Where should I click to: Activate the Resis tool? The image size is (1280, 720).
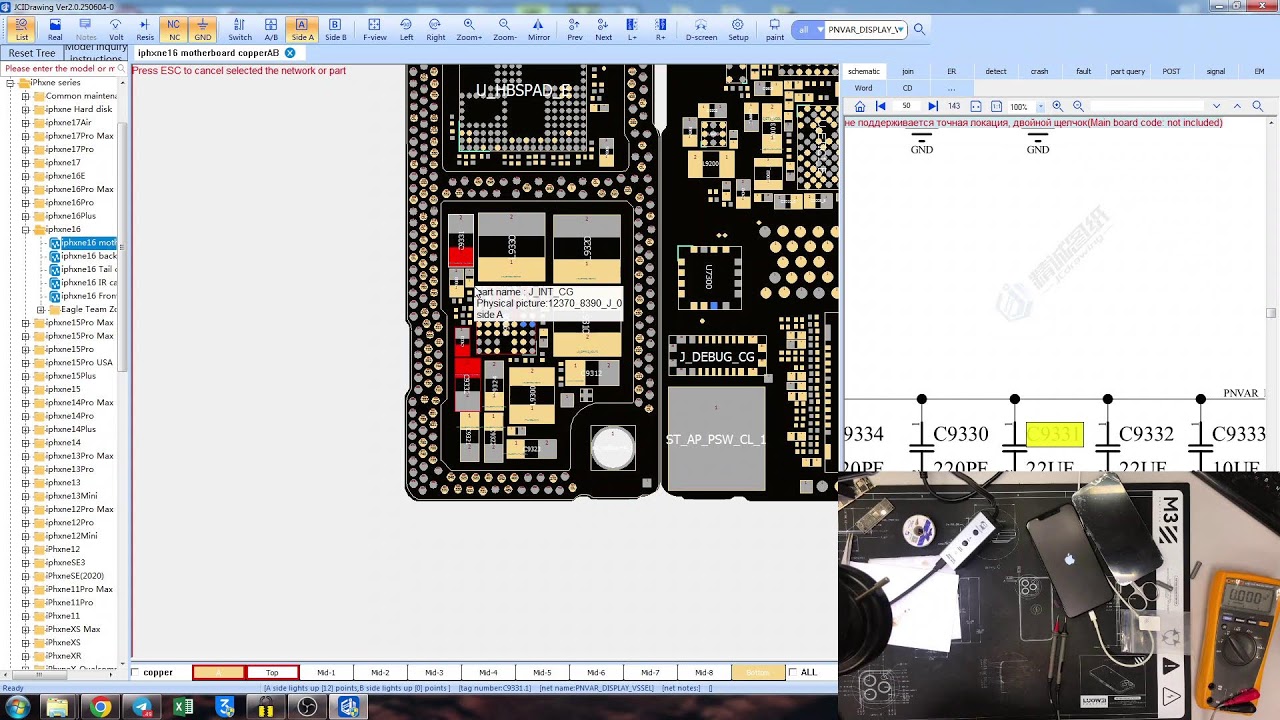(x=145, y=29)
